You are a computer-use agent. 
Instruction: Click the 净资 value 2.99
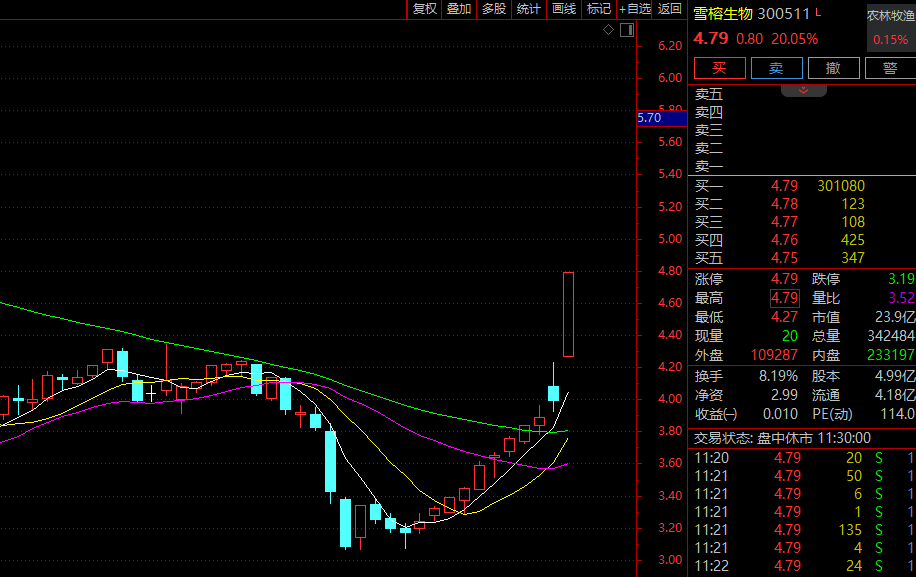[x=784, y=395]
